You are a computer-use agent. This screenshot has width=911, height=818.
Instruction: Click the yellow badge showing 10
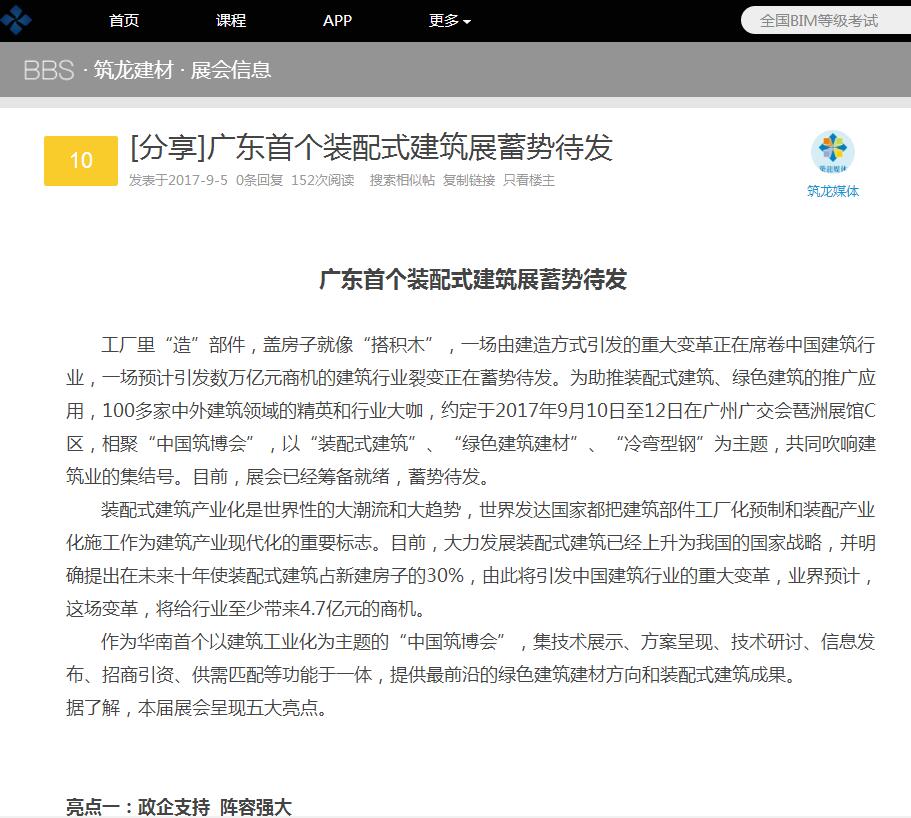(81, 161)
